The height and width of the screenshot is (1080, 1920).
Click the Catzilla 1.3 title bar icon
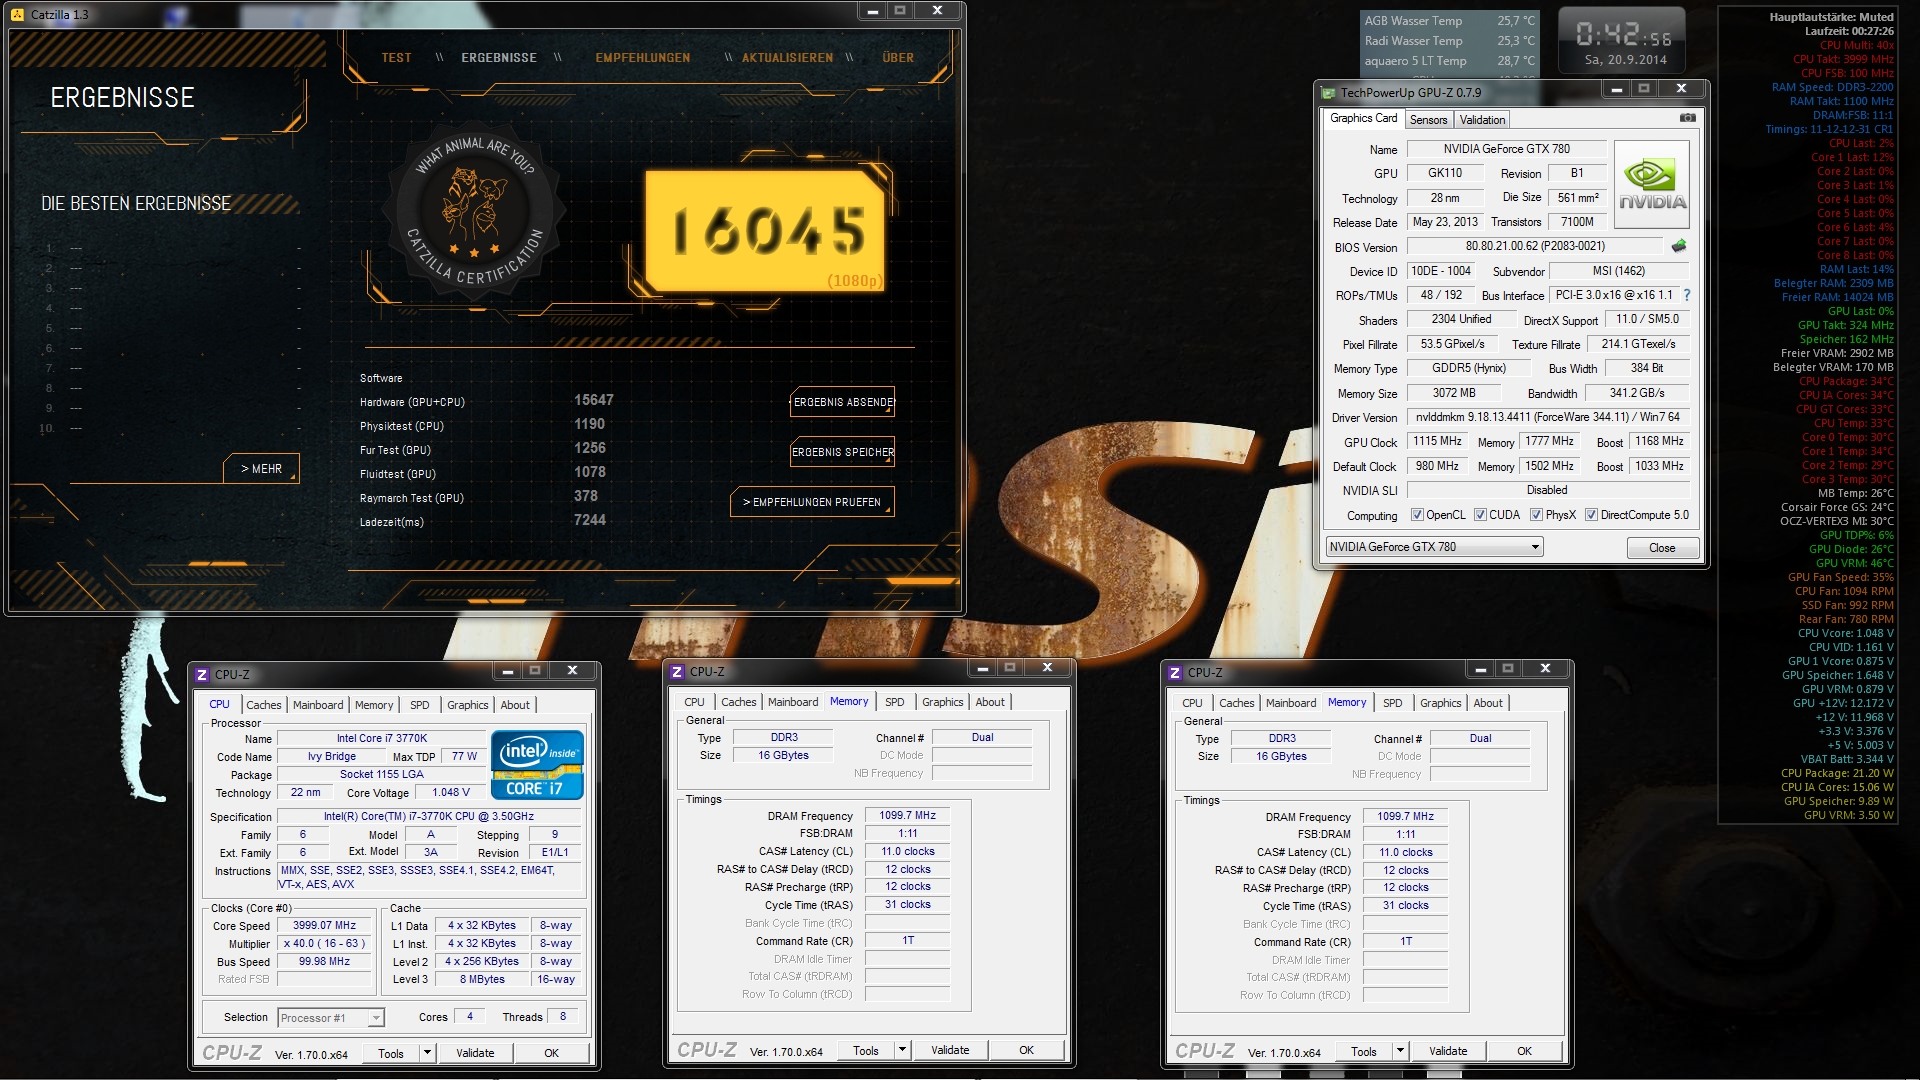coord(19,14)
